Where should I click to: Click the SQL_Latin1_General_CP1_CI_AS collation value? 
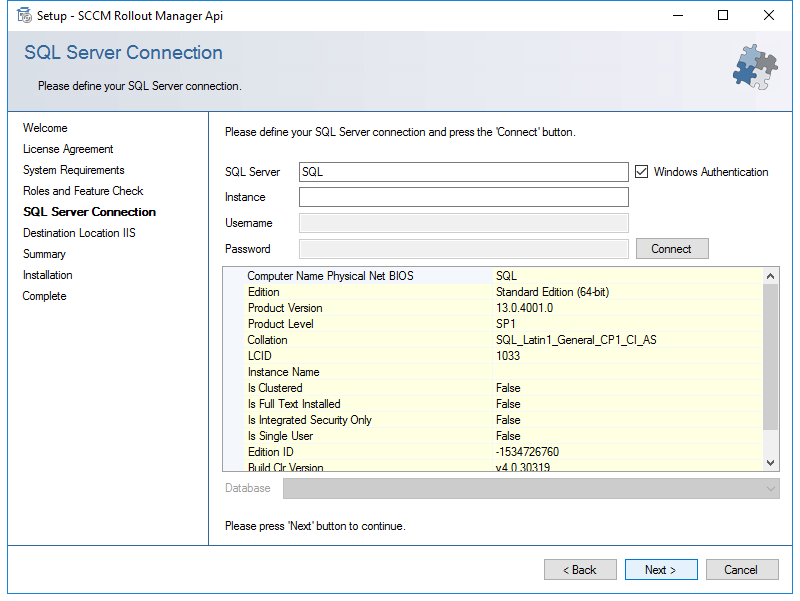[x=576, y=340]
